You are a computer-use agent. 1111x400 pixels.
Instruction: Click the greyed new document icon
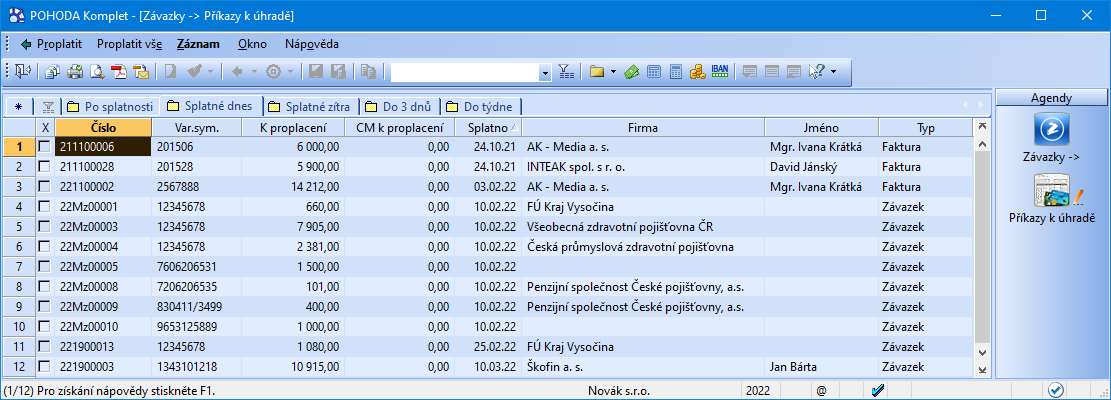170,72
